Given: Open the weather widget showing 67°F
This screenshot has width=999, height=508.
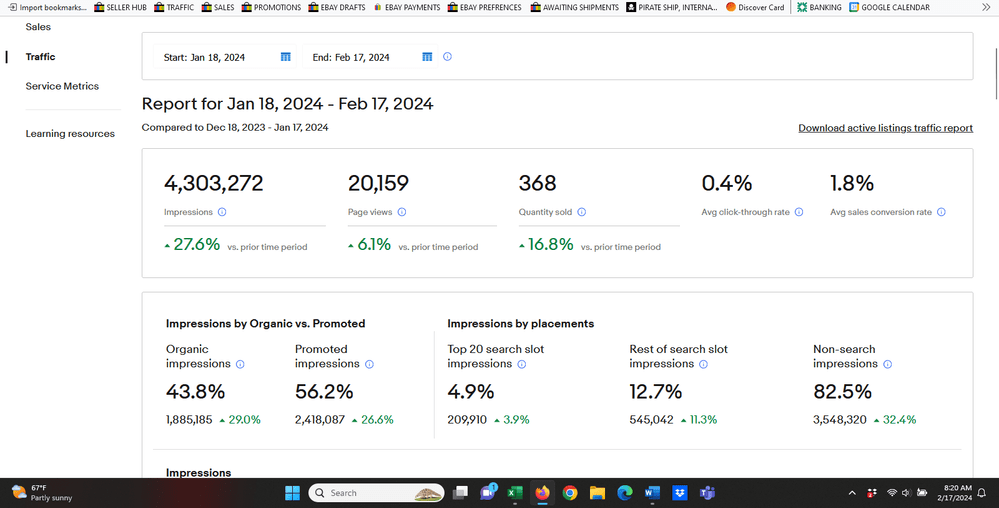Looking at the screenshot, I should (42, 493).
